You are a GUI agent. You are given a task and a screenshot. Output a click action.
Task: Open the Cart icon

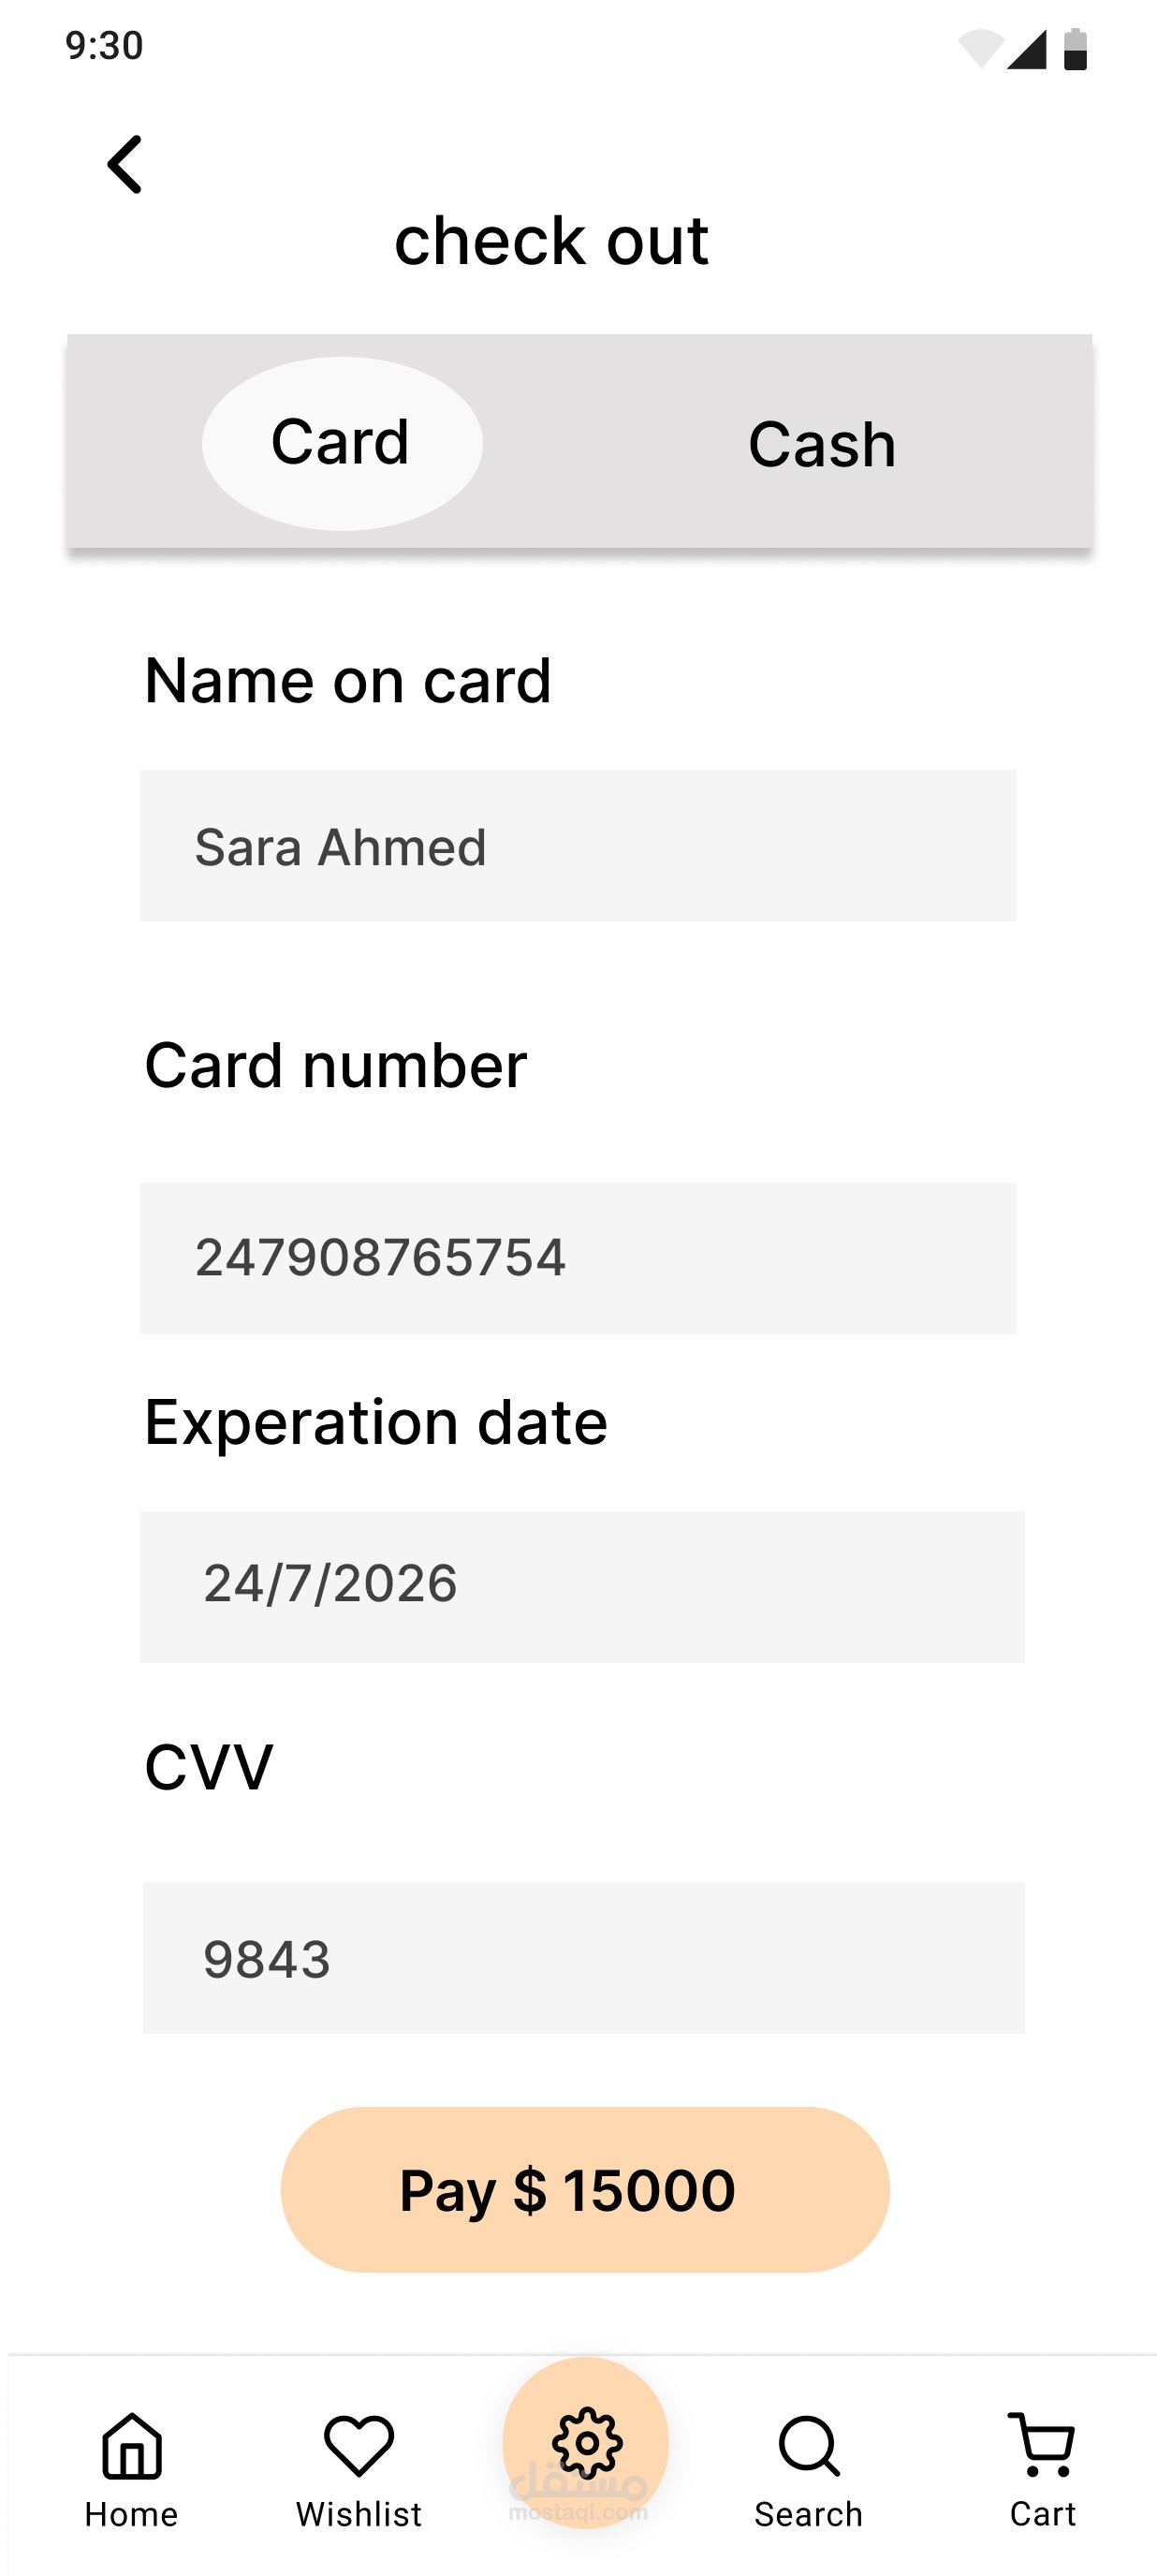1042,2444
